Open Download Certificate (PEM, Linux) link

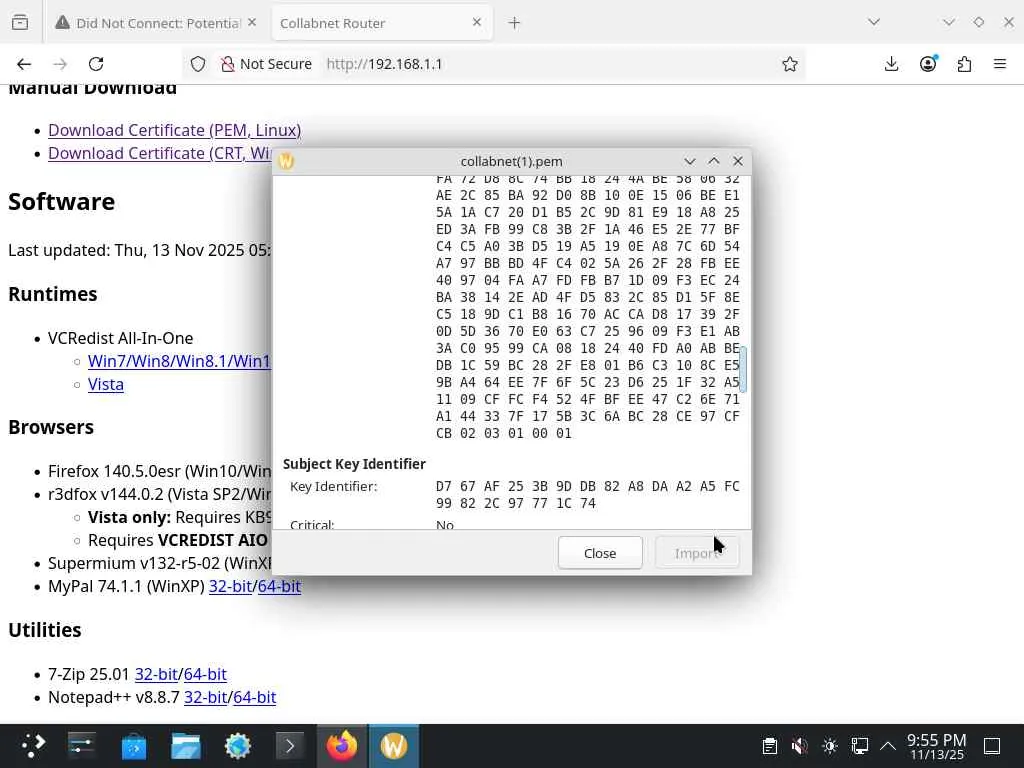click(x=174, y=130)
